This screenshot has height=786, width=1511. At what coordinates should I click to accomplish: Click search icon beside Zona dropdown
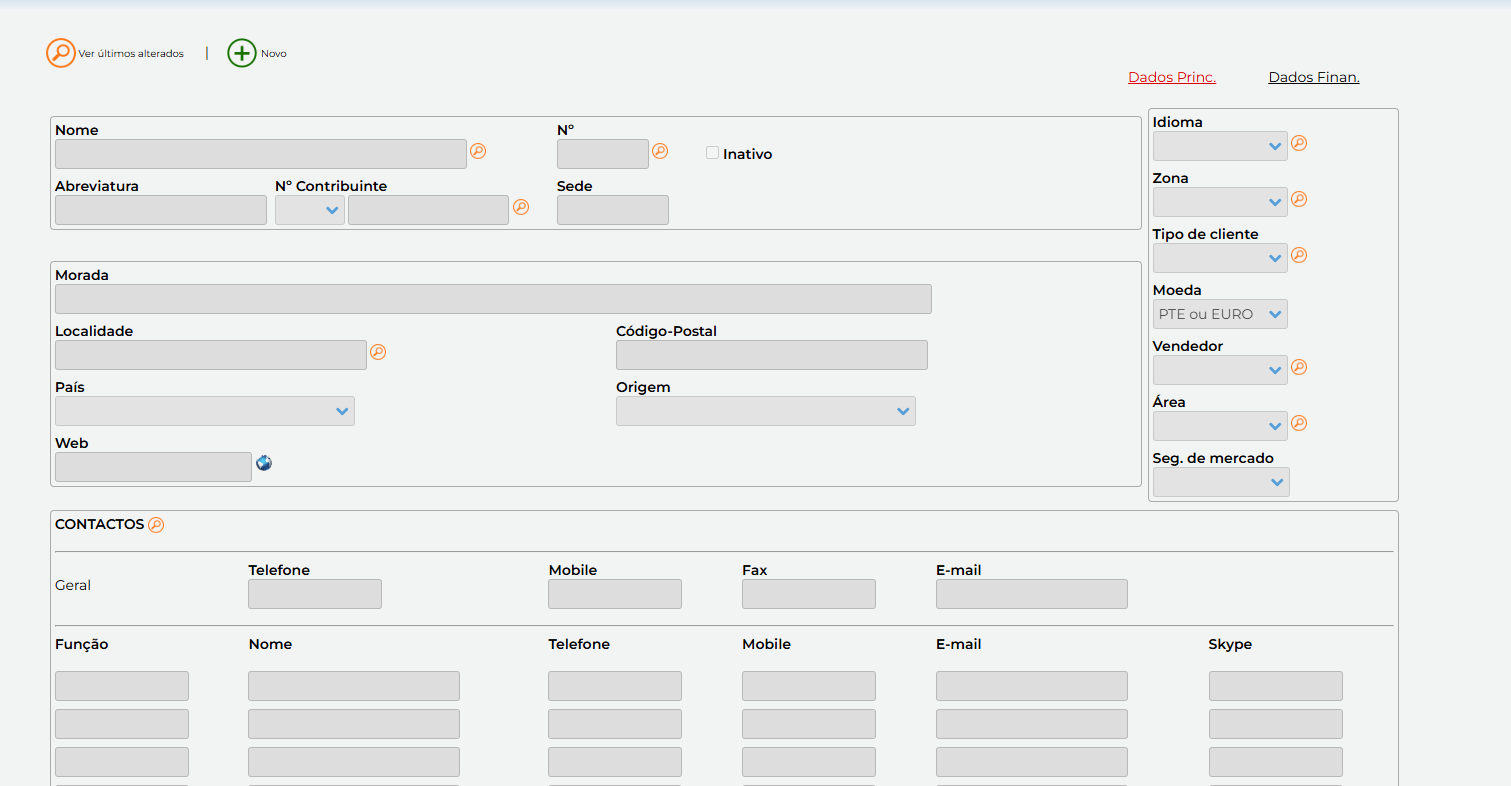tap(1299, 199)
